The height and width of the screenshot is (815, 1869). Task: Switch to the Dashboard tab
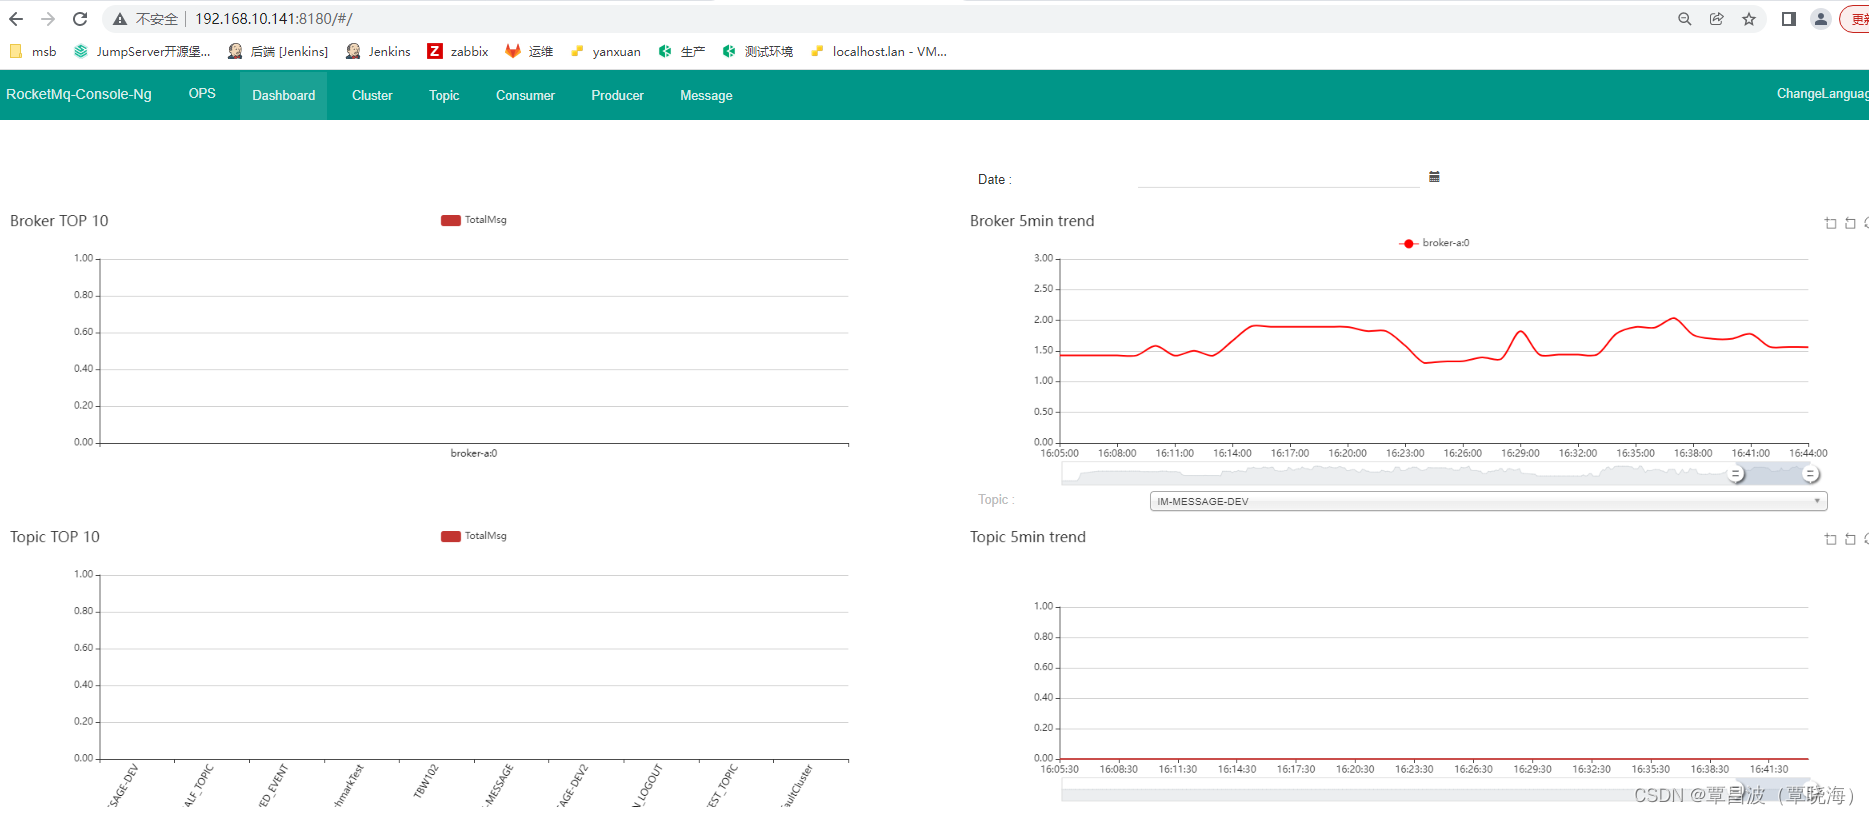click(284, 96)
